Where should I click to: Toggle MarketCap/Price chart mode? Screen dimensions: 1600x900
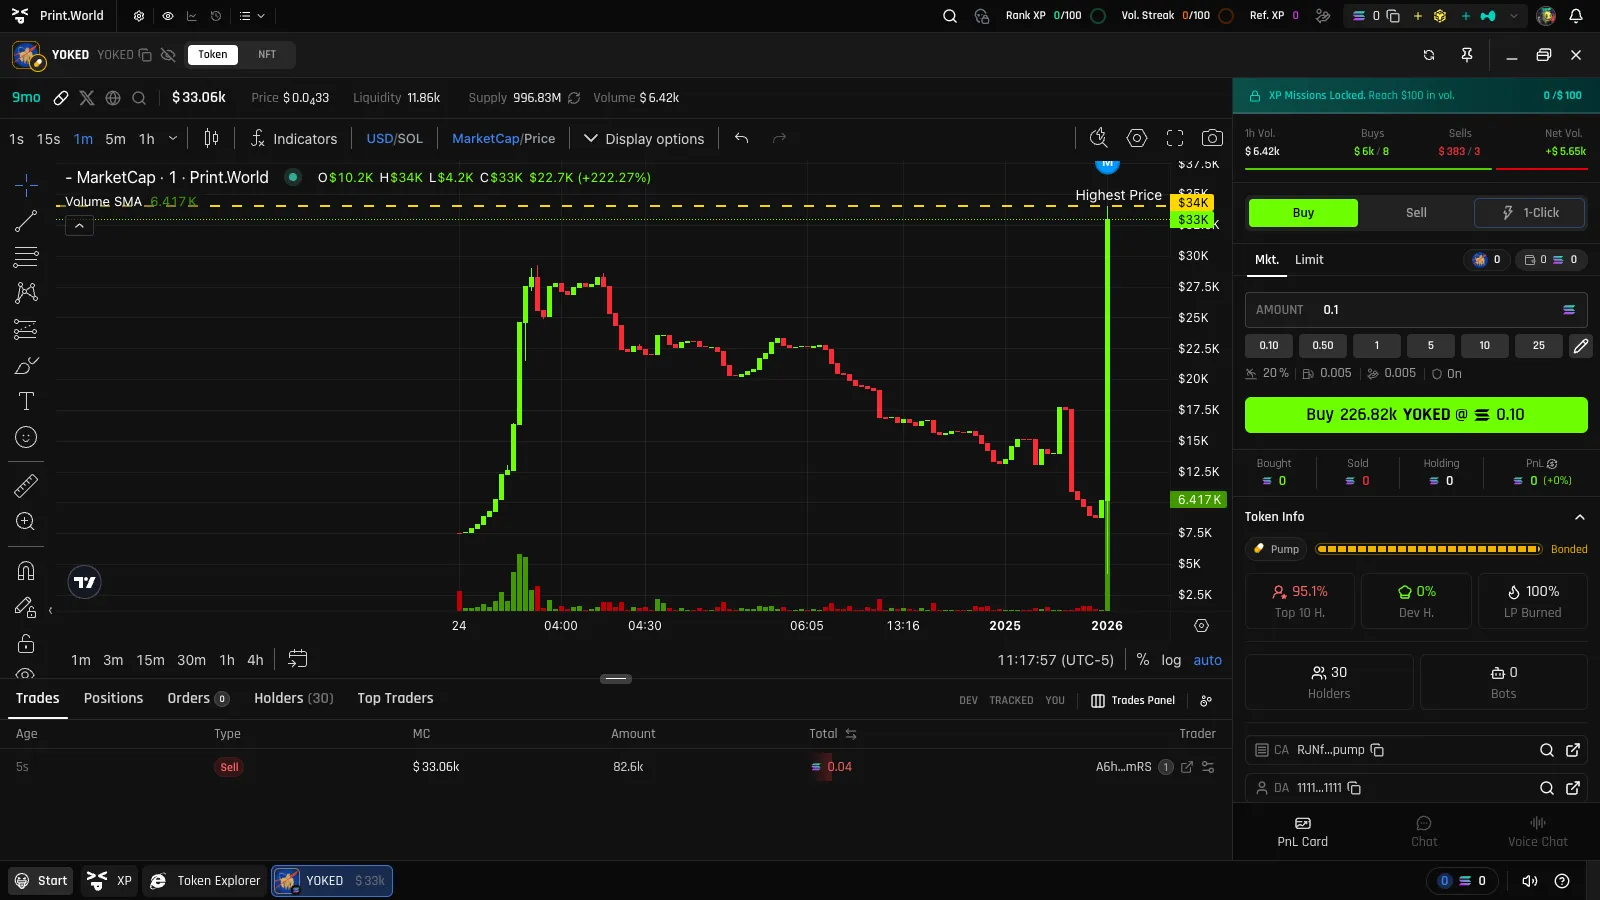pyautogui.click(x=503, y=139)
